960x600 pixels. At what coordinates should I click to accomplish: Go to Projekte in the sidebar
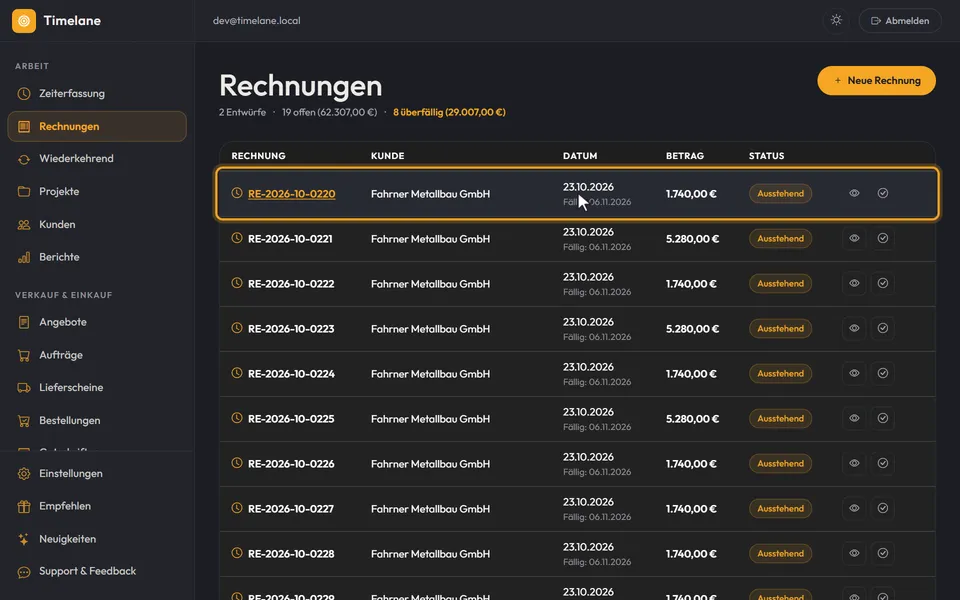pyautogui.click(x=97, y=192)
